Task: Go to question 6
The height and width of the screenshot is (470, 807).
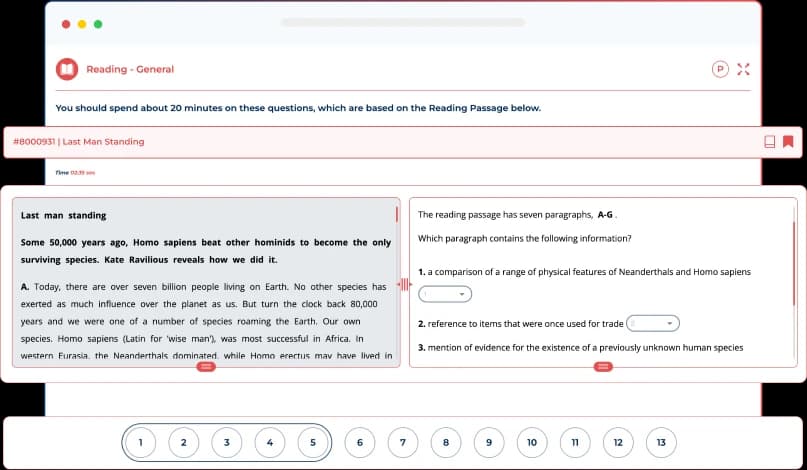Action: pos(359,442)
